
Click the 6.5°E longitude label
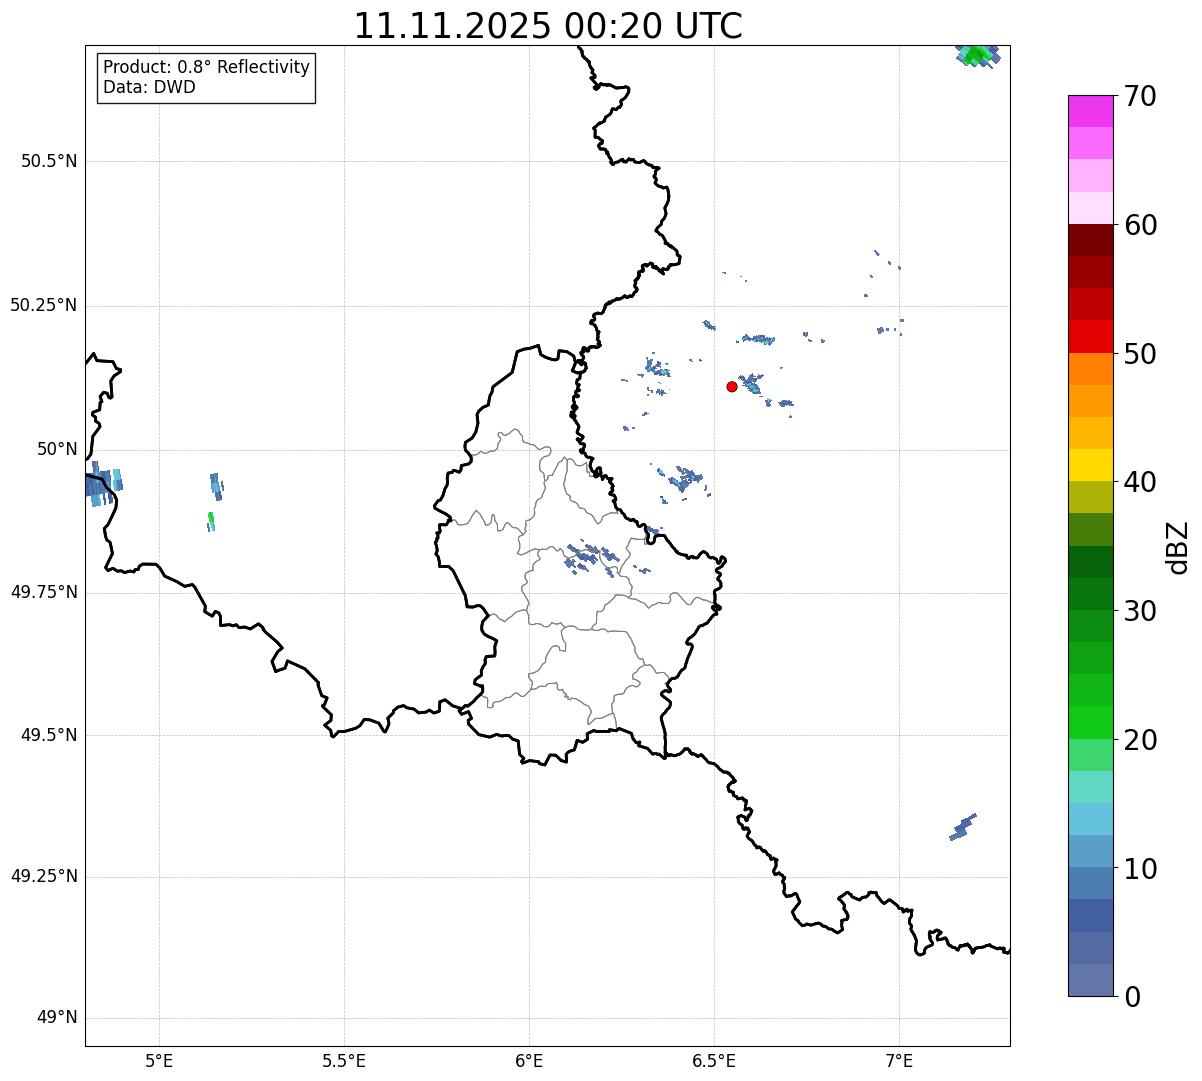(714, 1060)
